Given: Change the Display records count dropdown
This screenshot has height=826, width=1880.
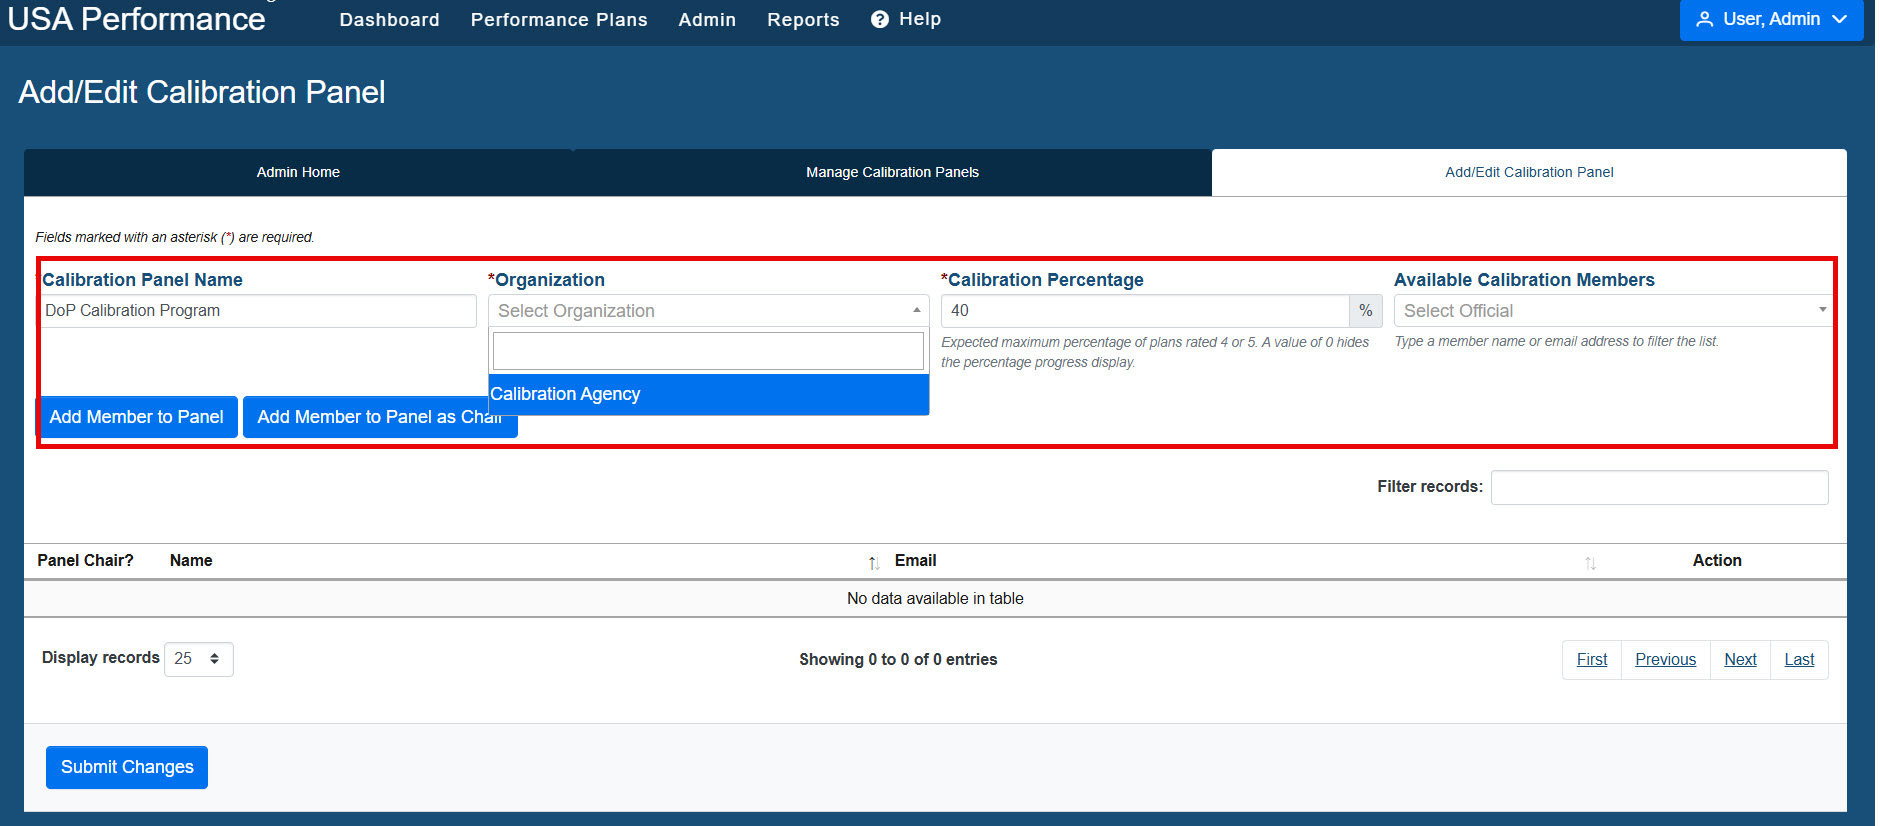Looking at the screenshot, I should pos(199,659).
